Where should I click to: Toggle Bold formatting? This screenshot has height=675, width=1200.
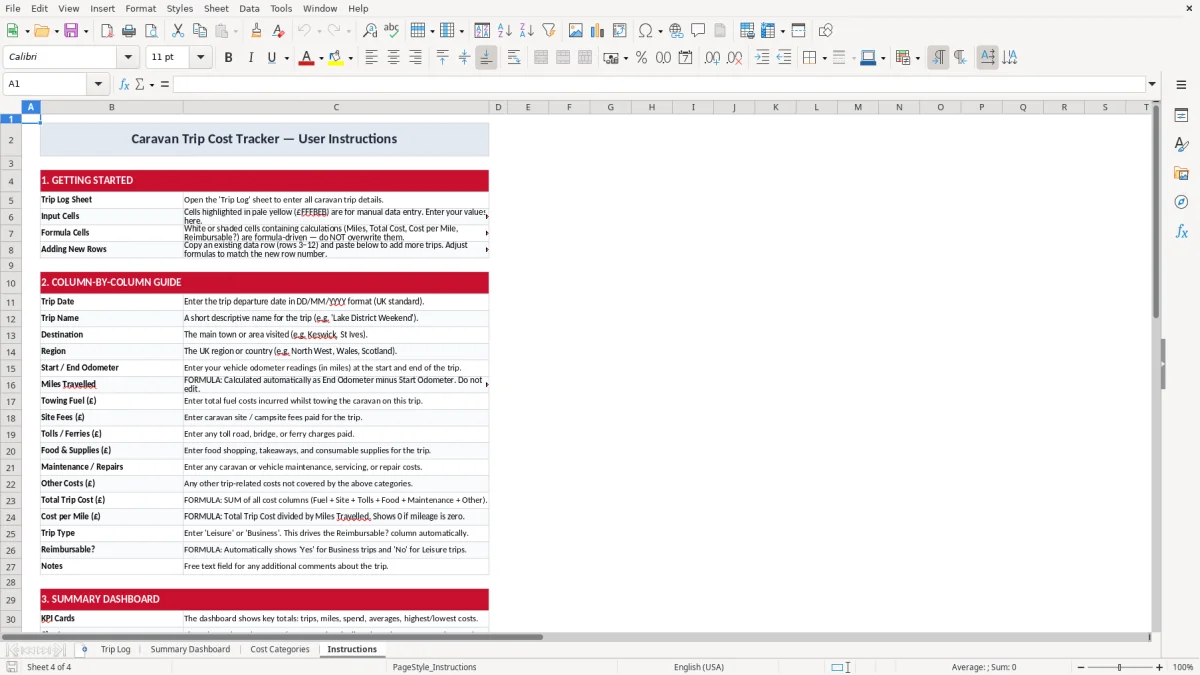click(228, 58)
